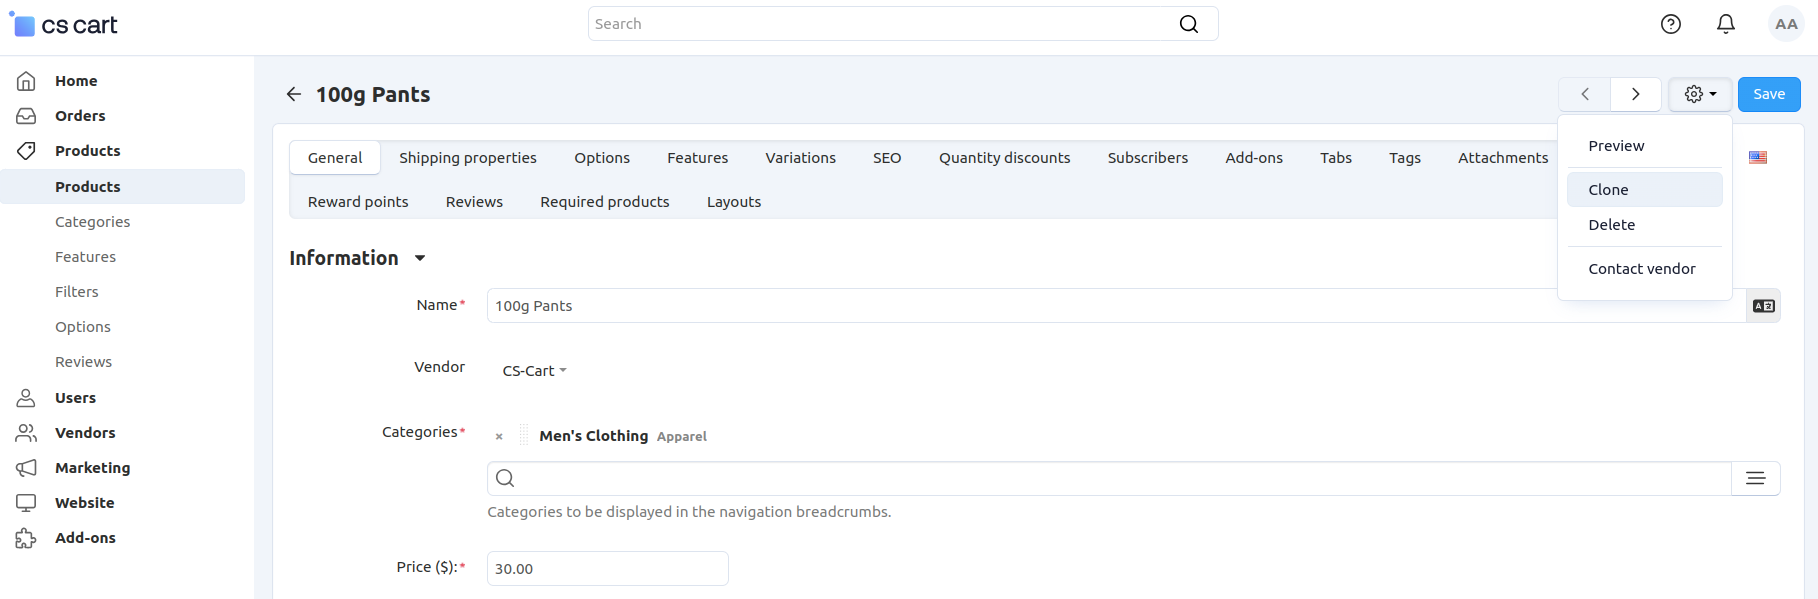Open the help question mark icon
This screenshot has width=1818, height=599.
1671,24
